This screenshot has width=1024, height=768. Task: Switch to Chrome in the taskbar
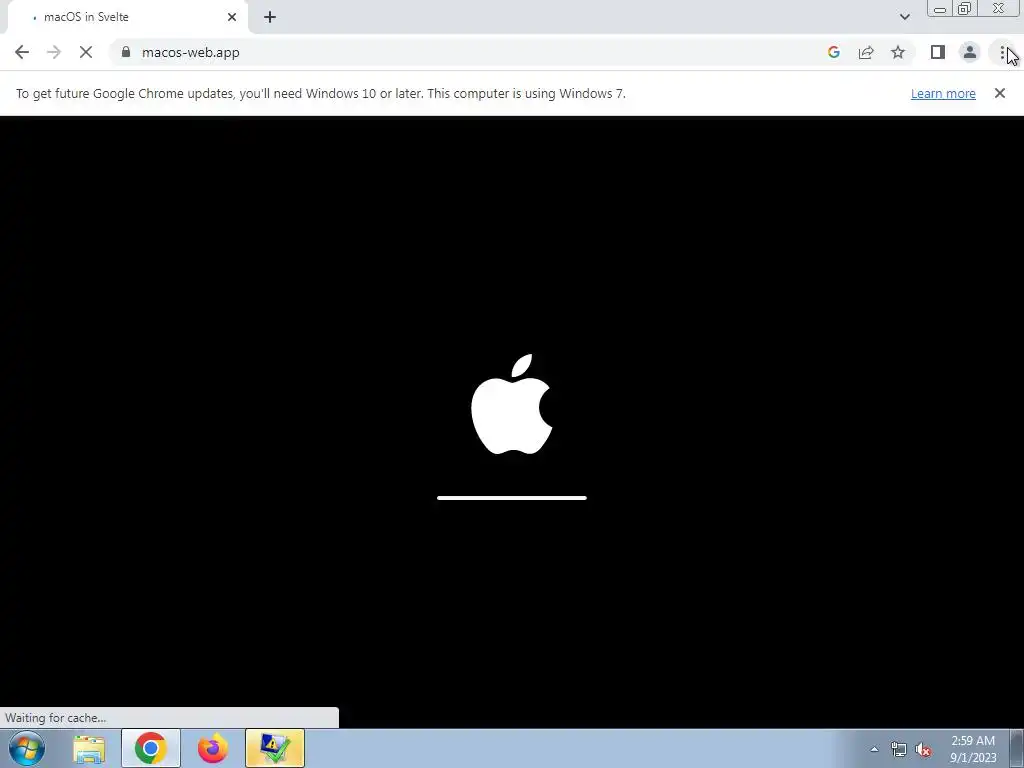(151, 748)
